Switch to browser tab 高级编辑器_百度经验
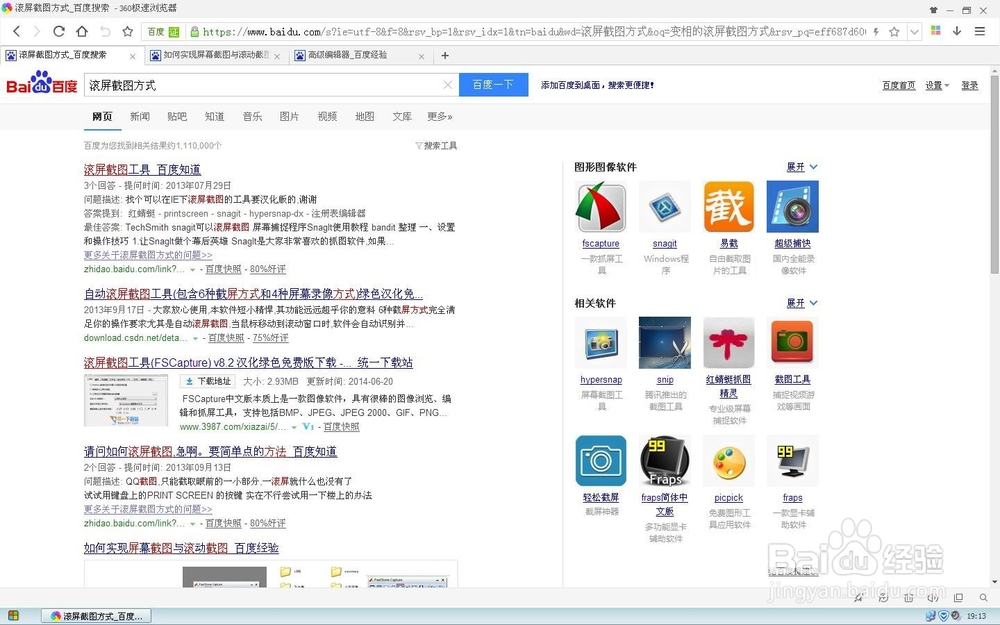The width and height of the screenshot is (1000, 625). [x=360, y=55]
